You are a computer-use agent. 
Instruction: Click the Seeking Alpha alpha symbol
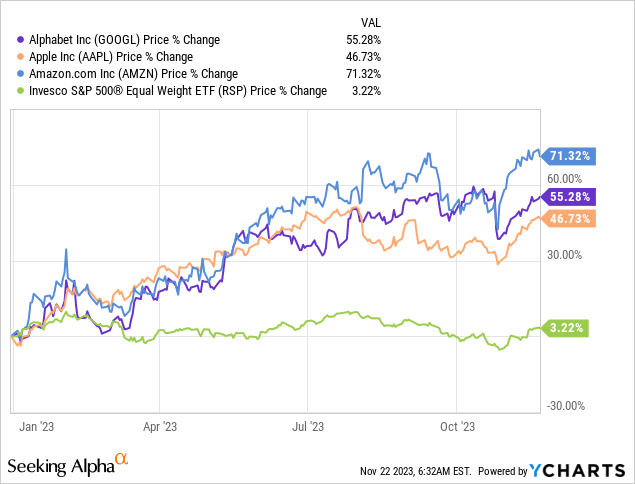pos(122,460)
